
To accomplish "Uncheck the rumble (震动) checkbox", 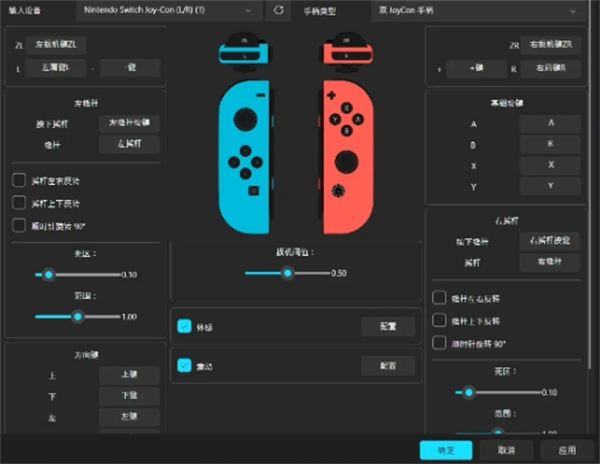I will (x=184, y=365).
